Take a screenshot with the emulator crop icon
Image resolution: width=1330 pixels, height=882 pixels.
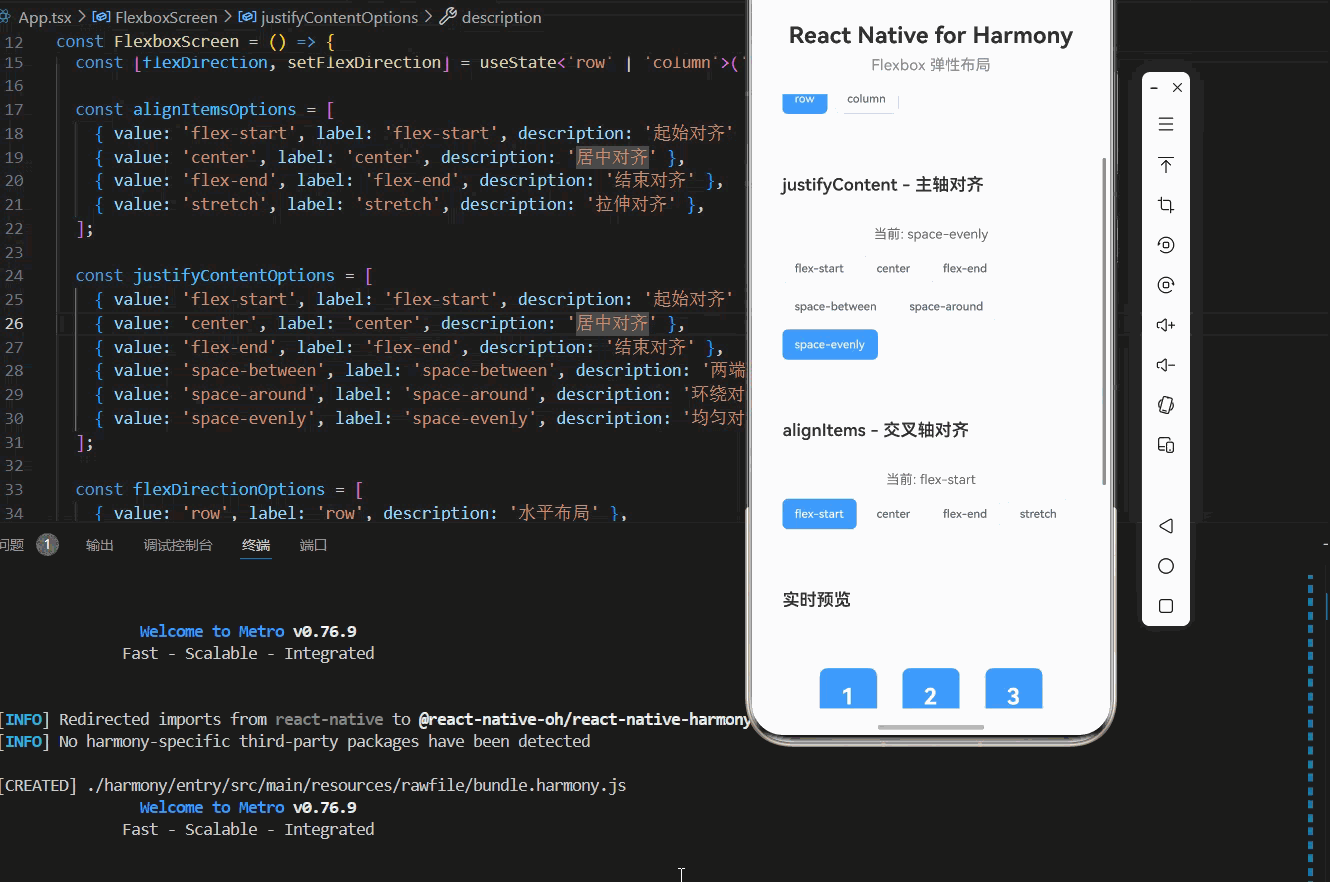coord(1166,205)
